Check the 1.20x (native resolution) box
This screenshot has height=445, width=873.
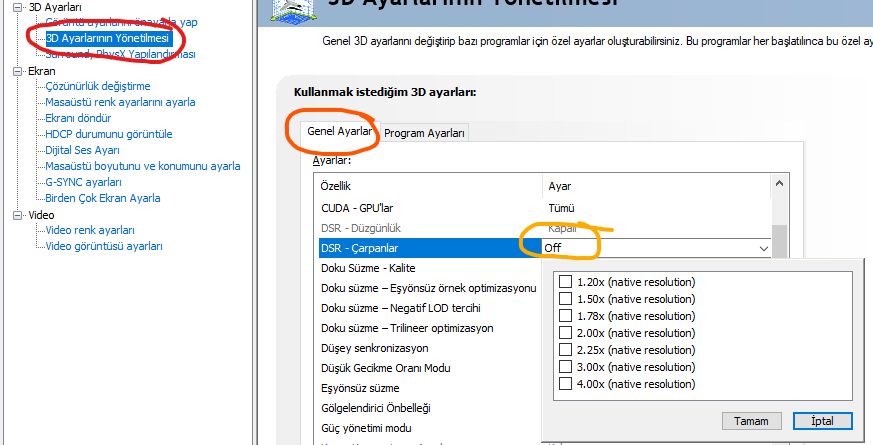pos(566,282)
